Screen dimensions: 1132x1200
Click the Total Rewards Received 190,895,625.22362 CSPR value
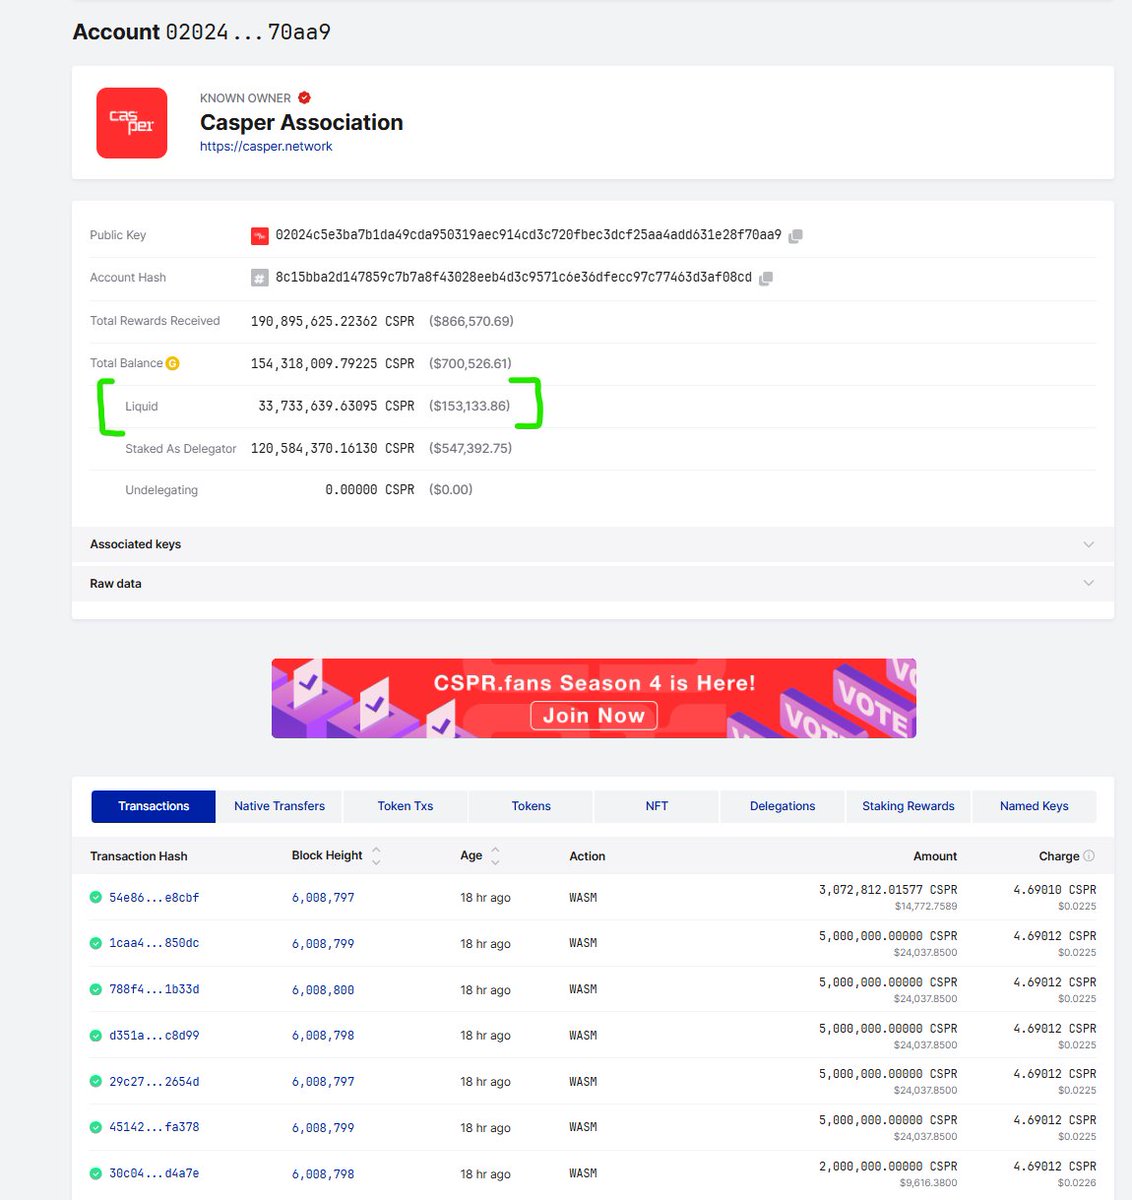pos(332,321)
